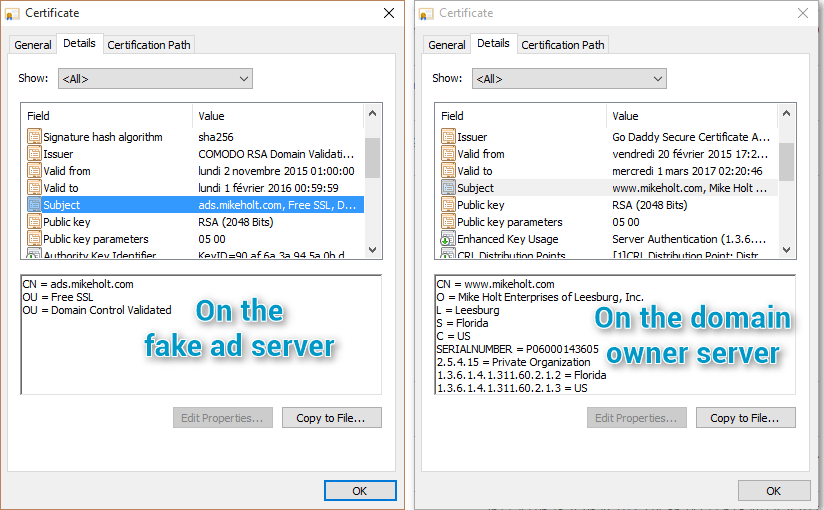Click scroll down arrow in left certificate field list
Image resolution: width=824 pixels, height=510 pixels.
pyautogui.click(x=373, y=250)
